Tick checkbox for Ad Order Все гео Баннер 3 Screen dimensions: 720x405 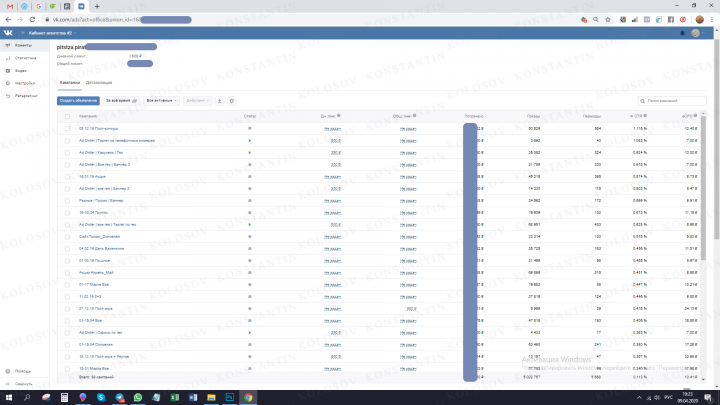pos(67,164)
